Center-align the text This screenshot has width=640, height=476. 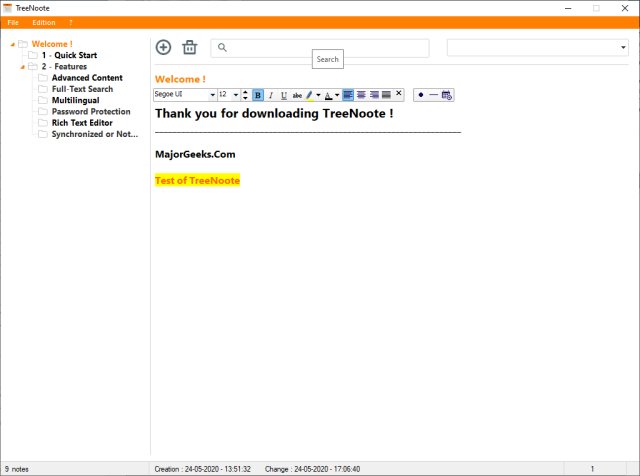pos(361,95)
